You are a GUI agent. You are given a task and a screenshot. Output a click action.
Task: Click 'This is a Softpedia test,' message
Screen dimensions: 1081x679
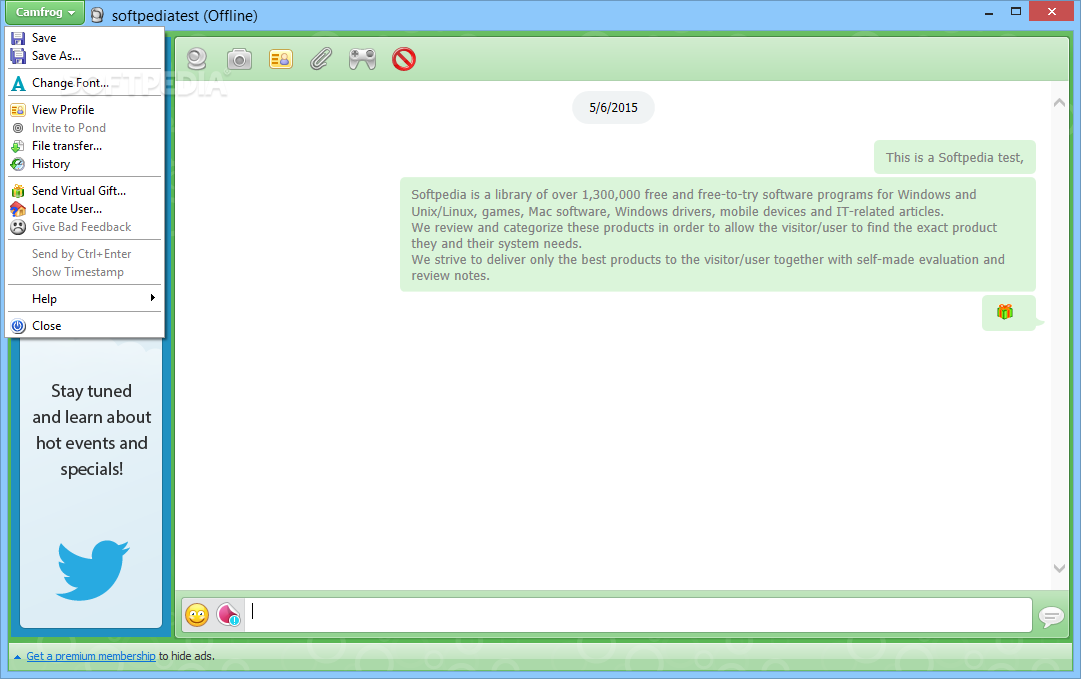[x=955, y=158]
